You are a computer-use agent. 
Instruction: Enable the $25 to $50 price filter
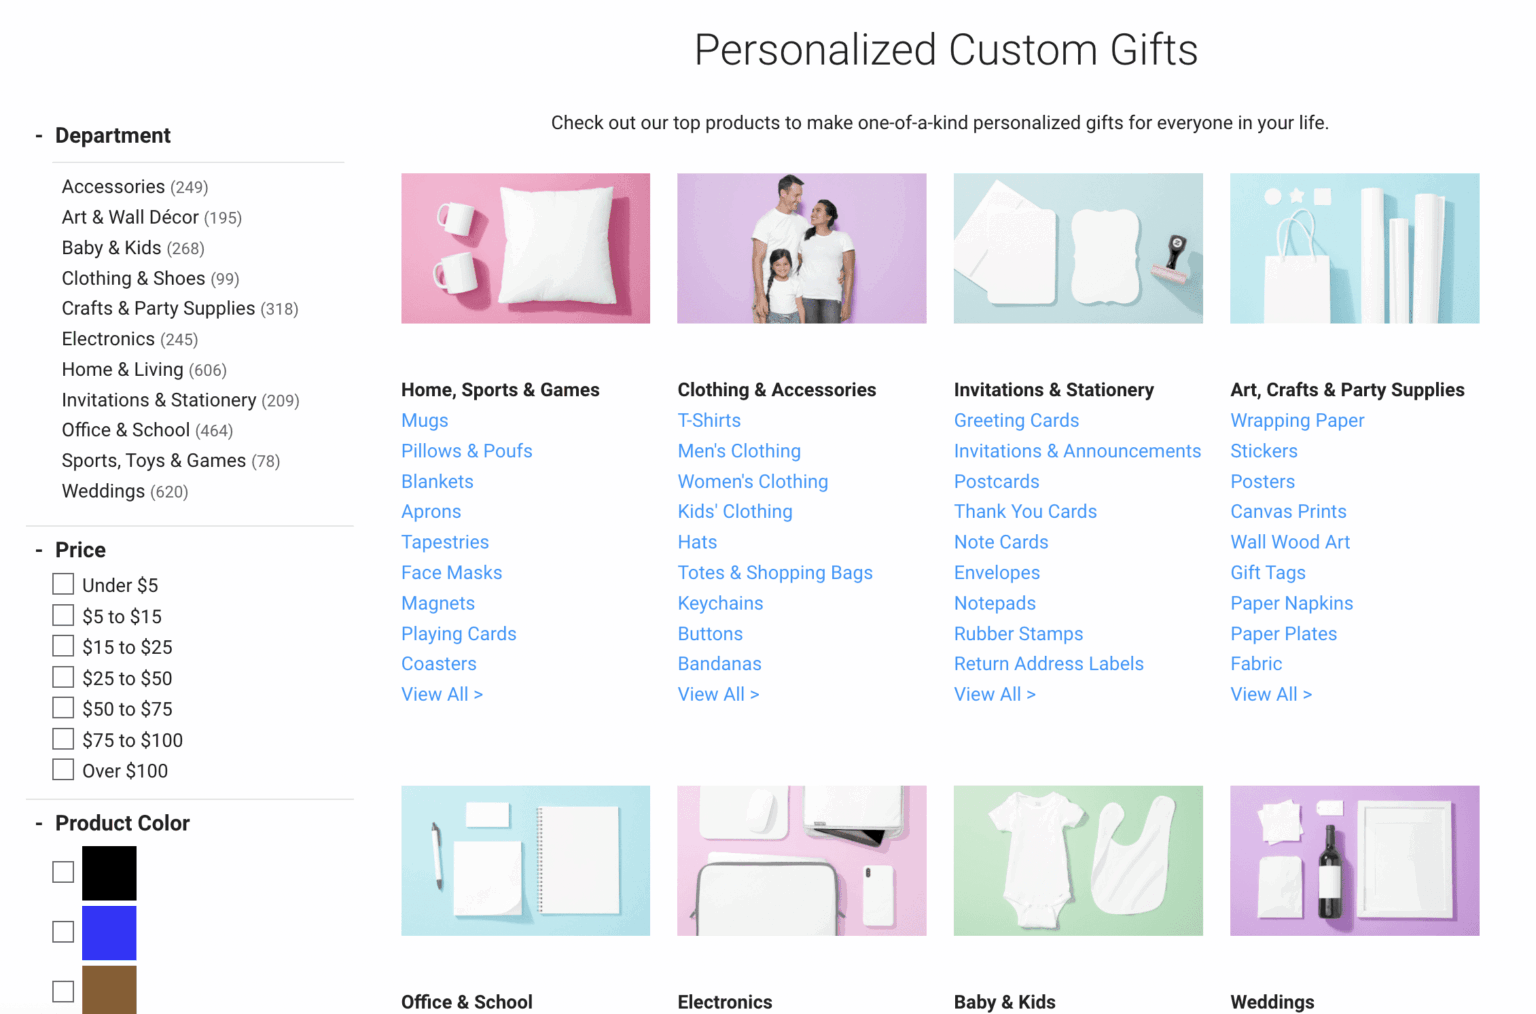pos(63,677)
